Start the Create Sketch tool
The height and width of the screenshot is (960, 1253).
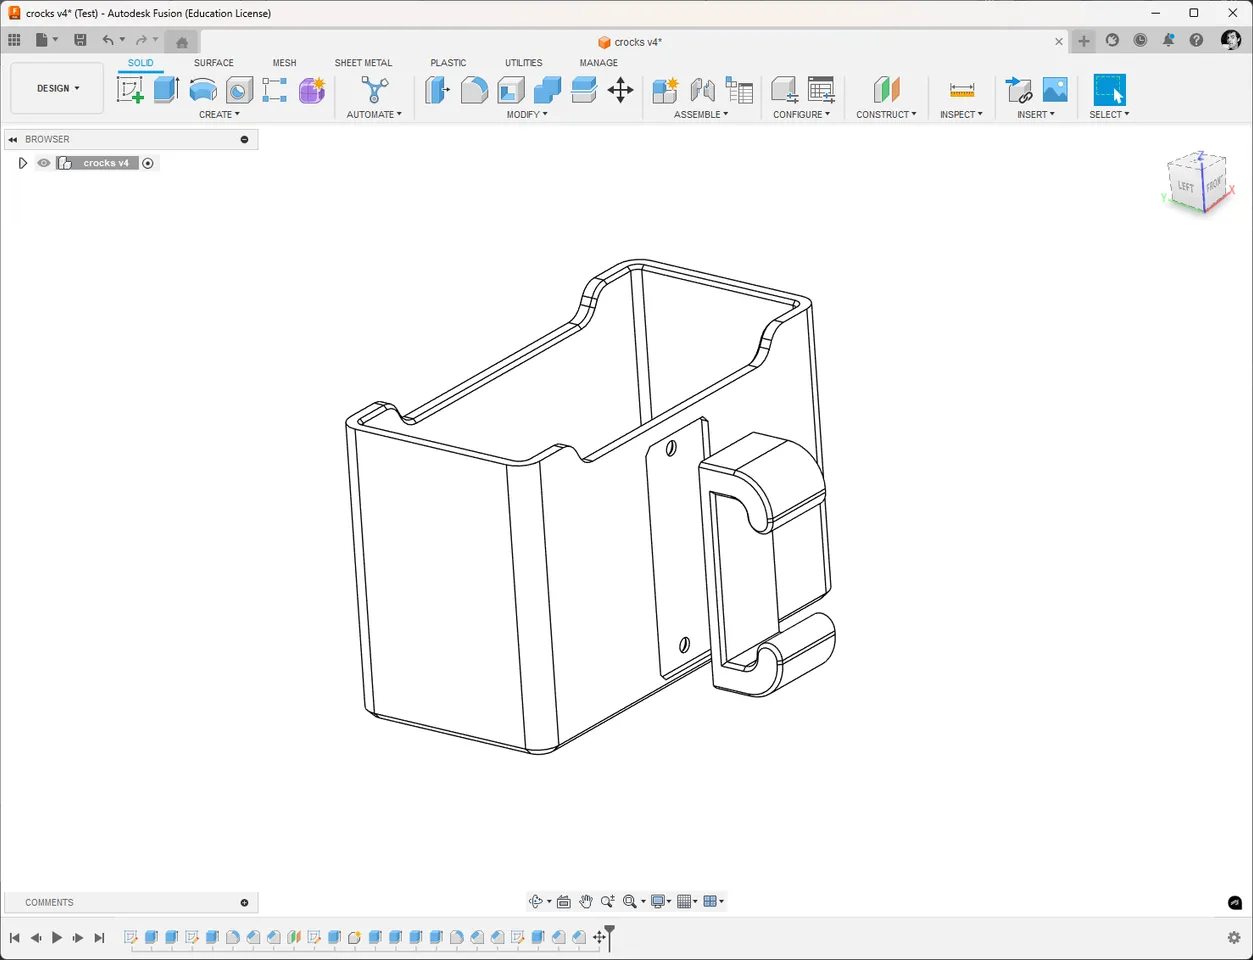tap(130, 90)
